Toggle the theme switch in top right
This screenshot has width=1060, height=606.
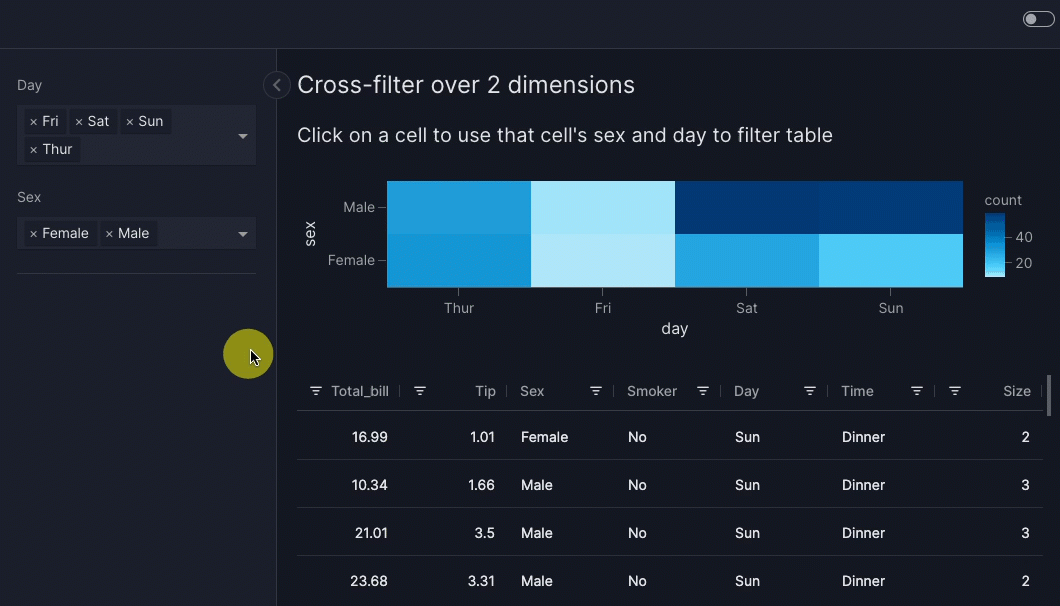(1037, 19)
